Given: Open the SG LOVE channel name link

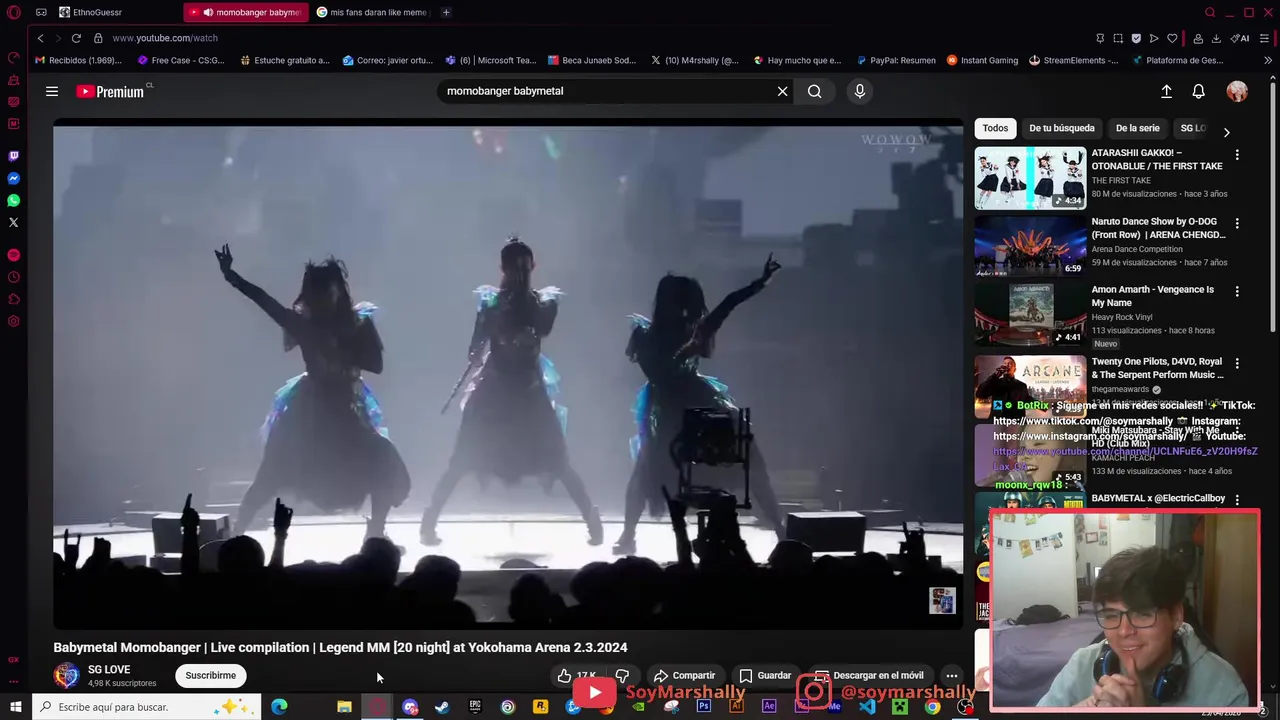Looking at the screenshot, I should [x=109, y=670].
